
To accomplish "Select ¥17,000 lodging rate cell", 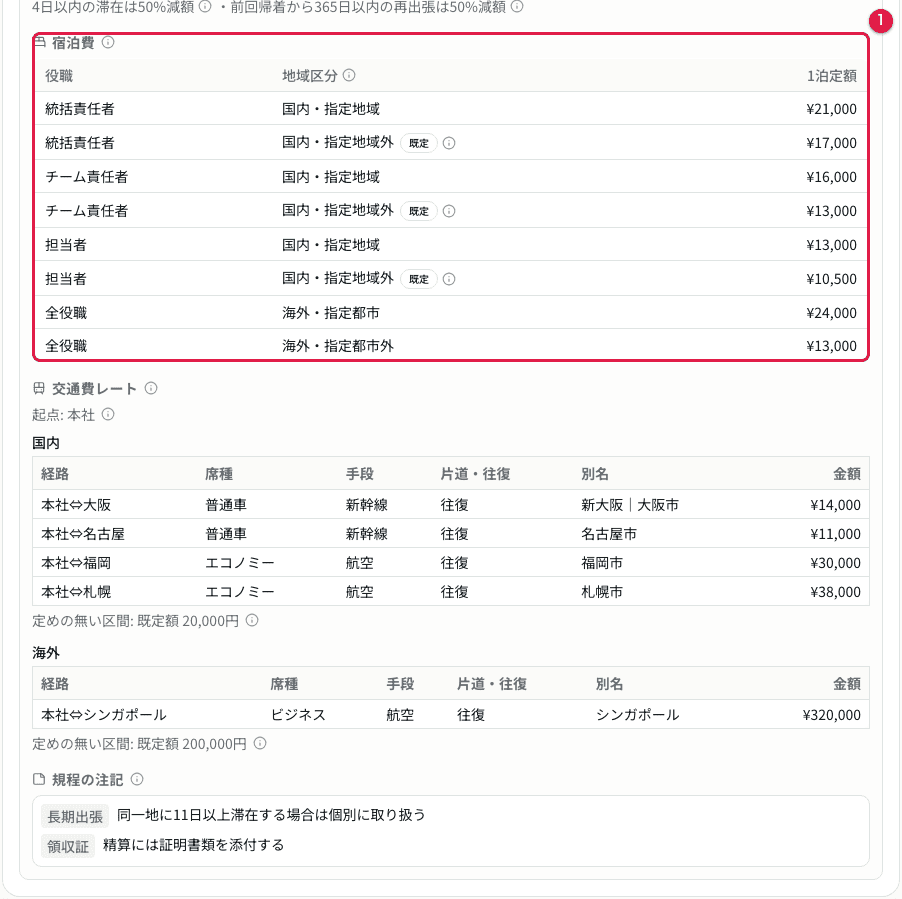I will (831, 143).
